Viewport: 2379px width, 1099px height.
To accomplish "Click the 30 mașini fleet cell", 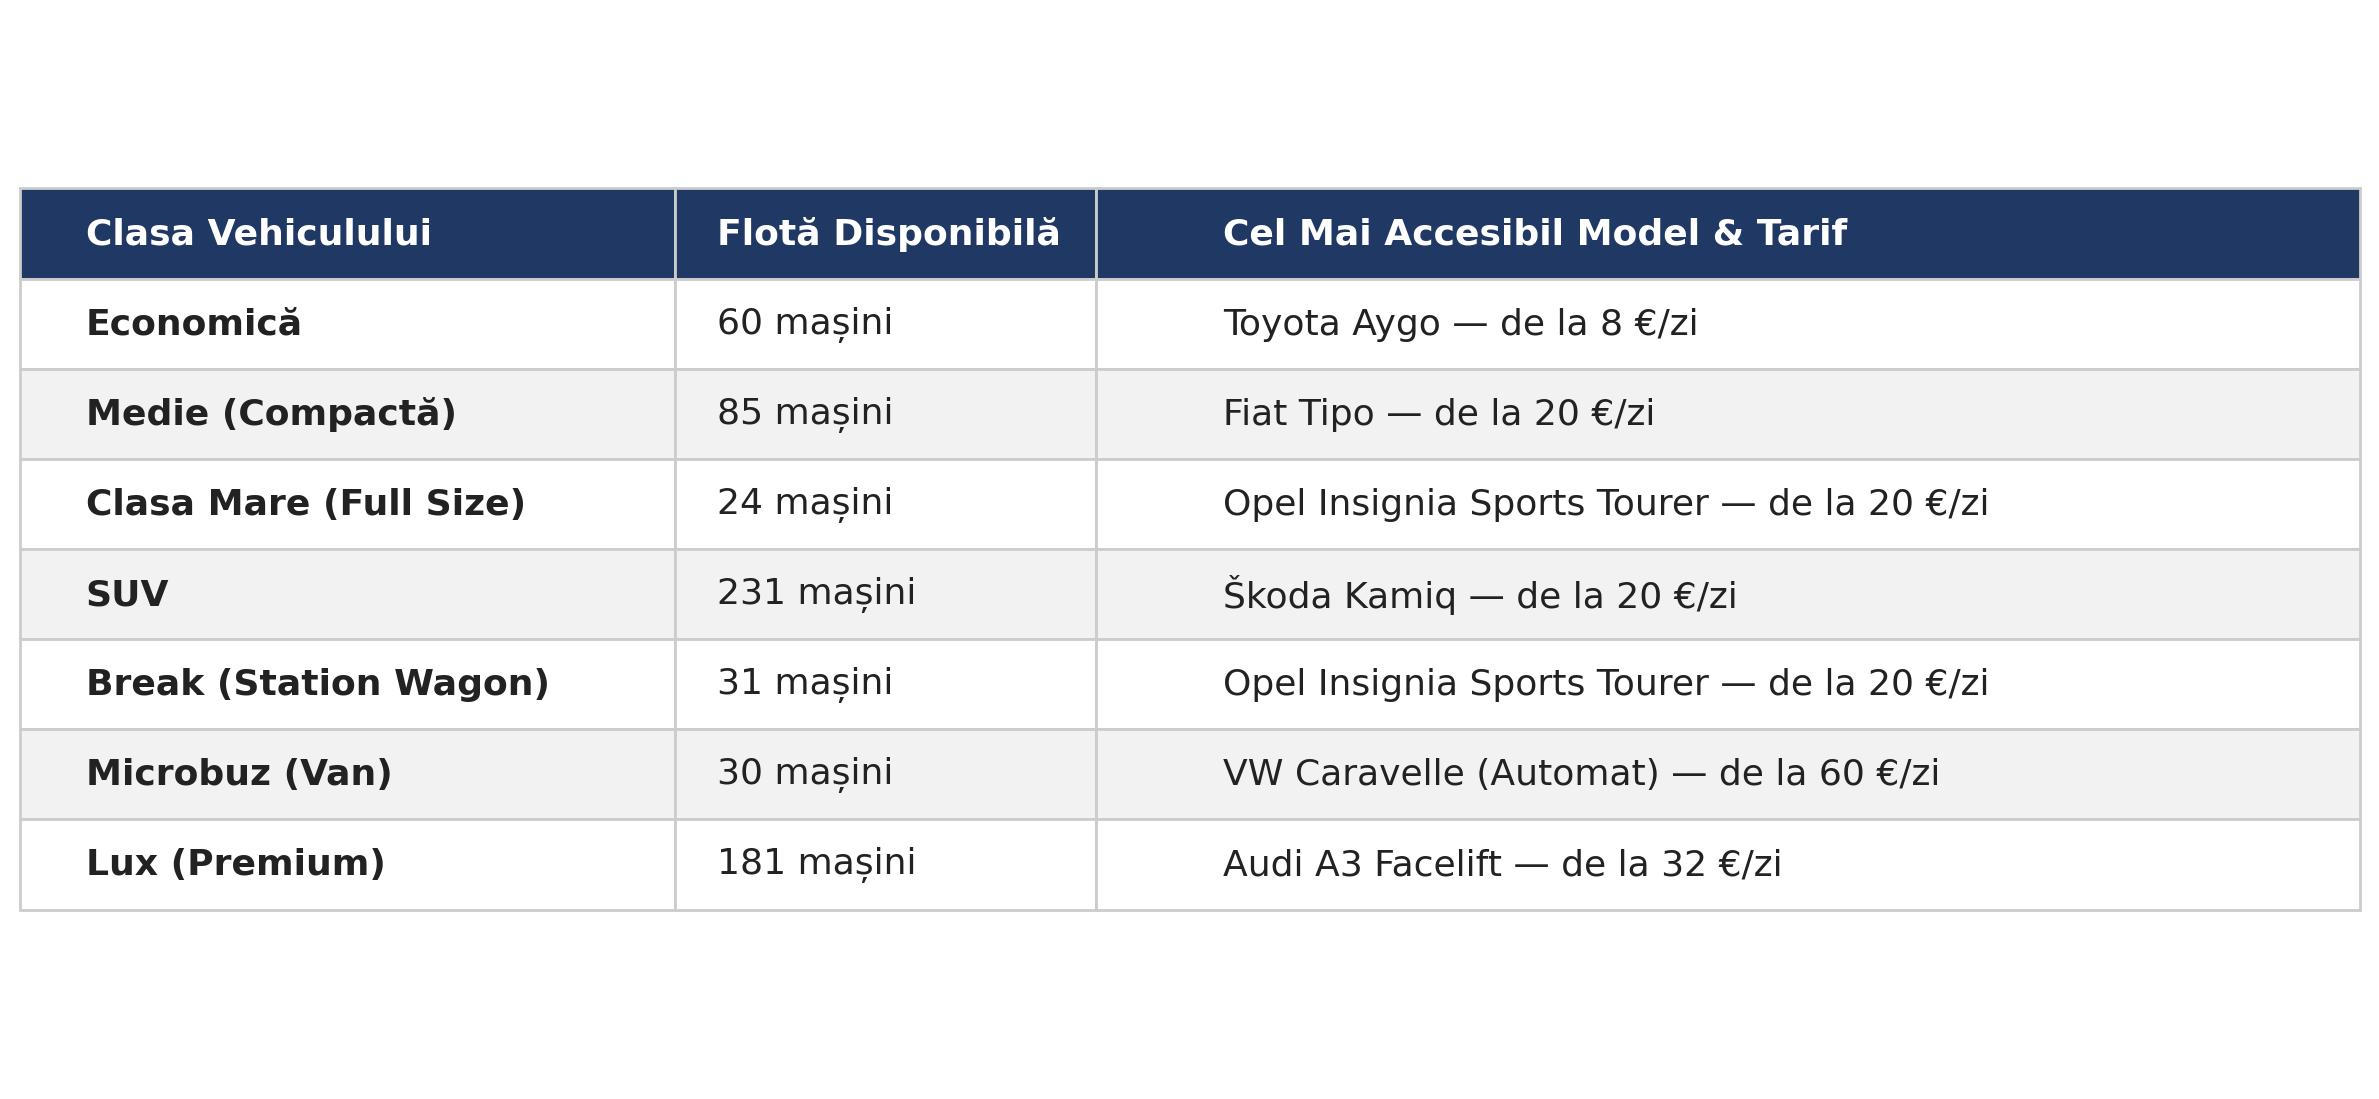I will 886,774.
